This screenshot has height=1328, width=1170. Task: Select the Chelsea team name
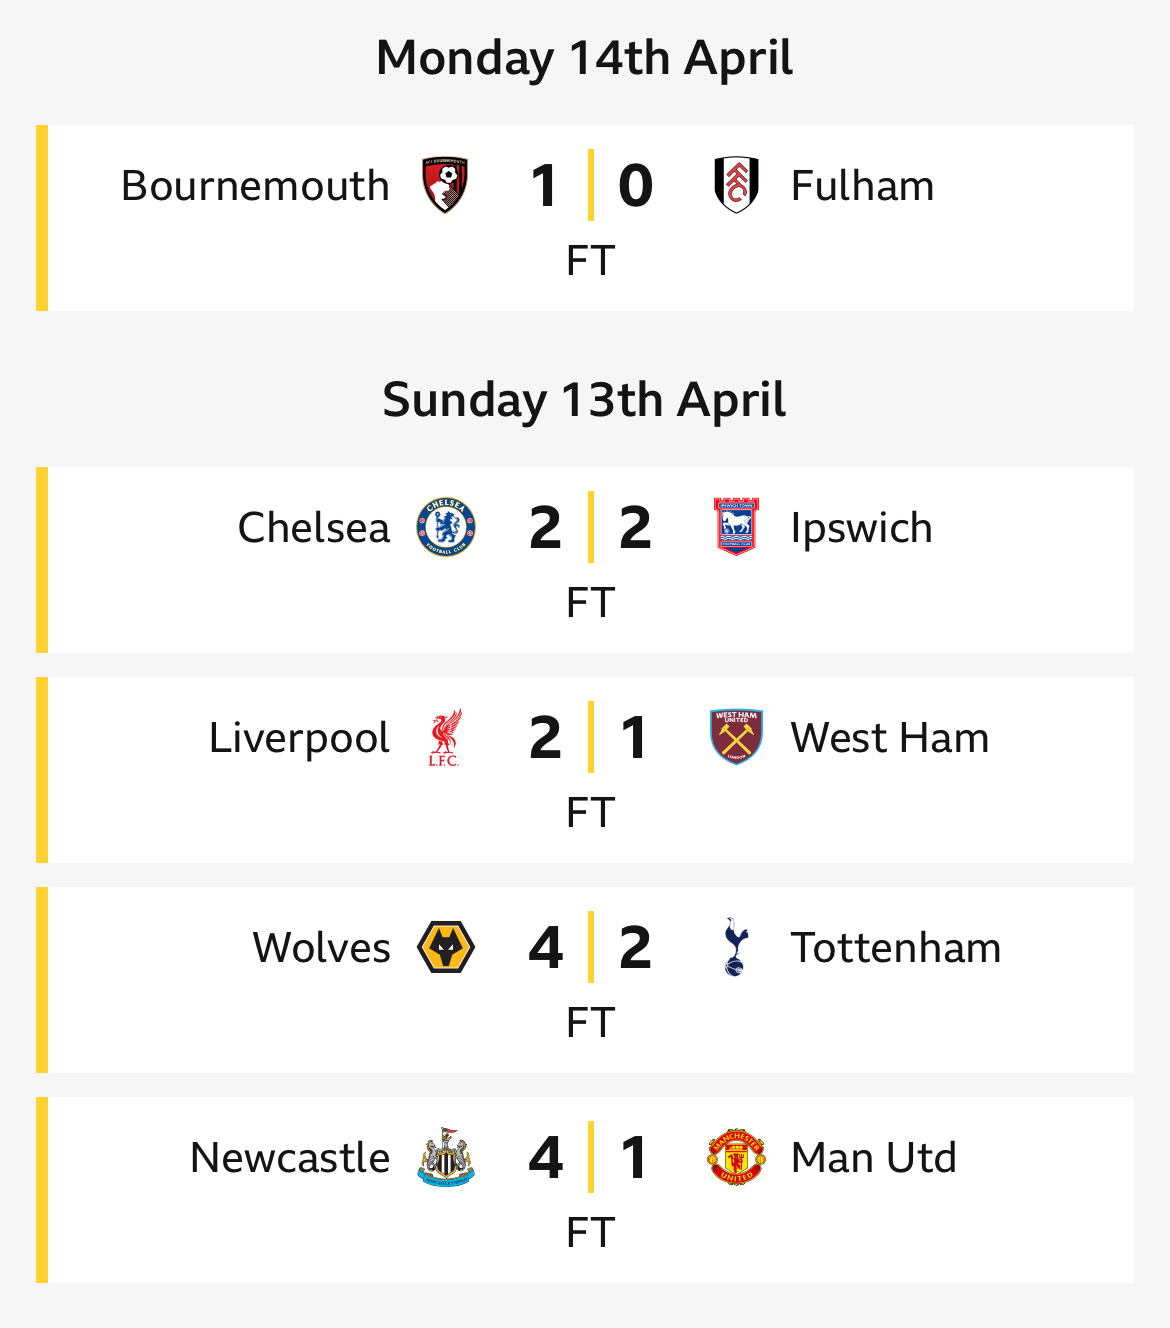313,528
